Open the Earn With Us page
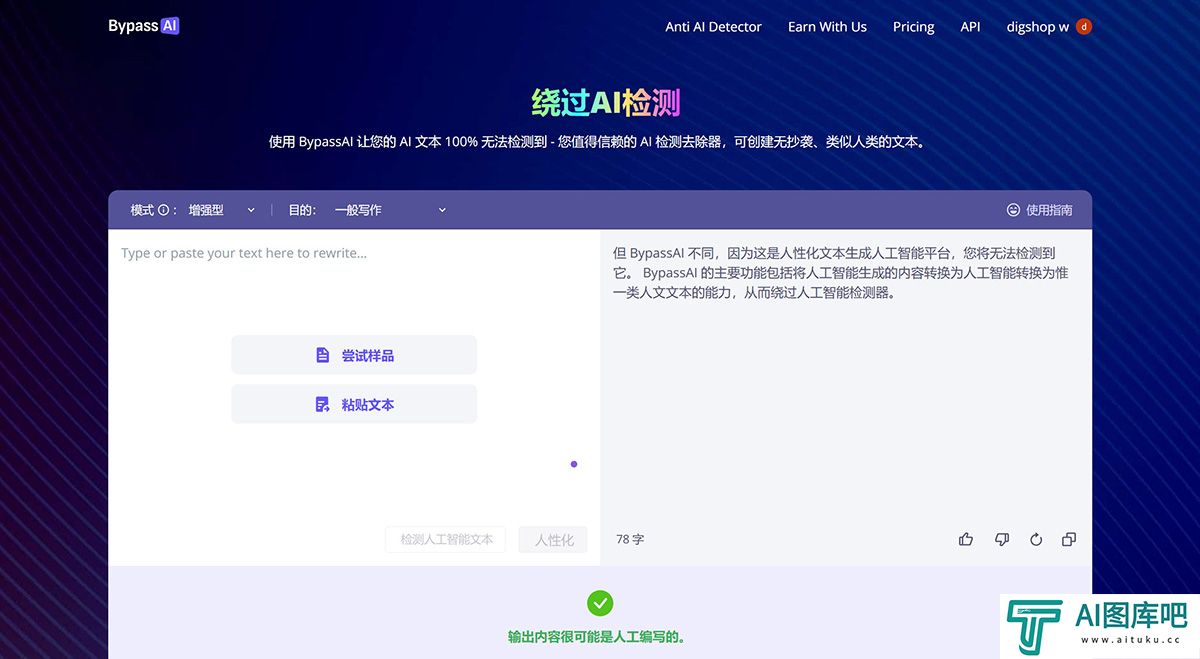 (827, 27)
